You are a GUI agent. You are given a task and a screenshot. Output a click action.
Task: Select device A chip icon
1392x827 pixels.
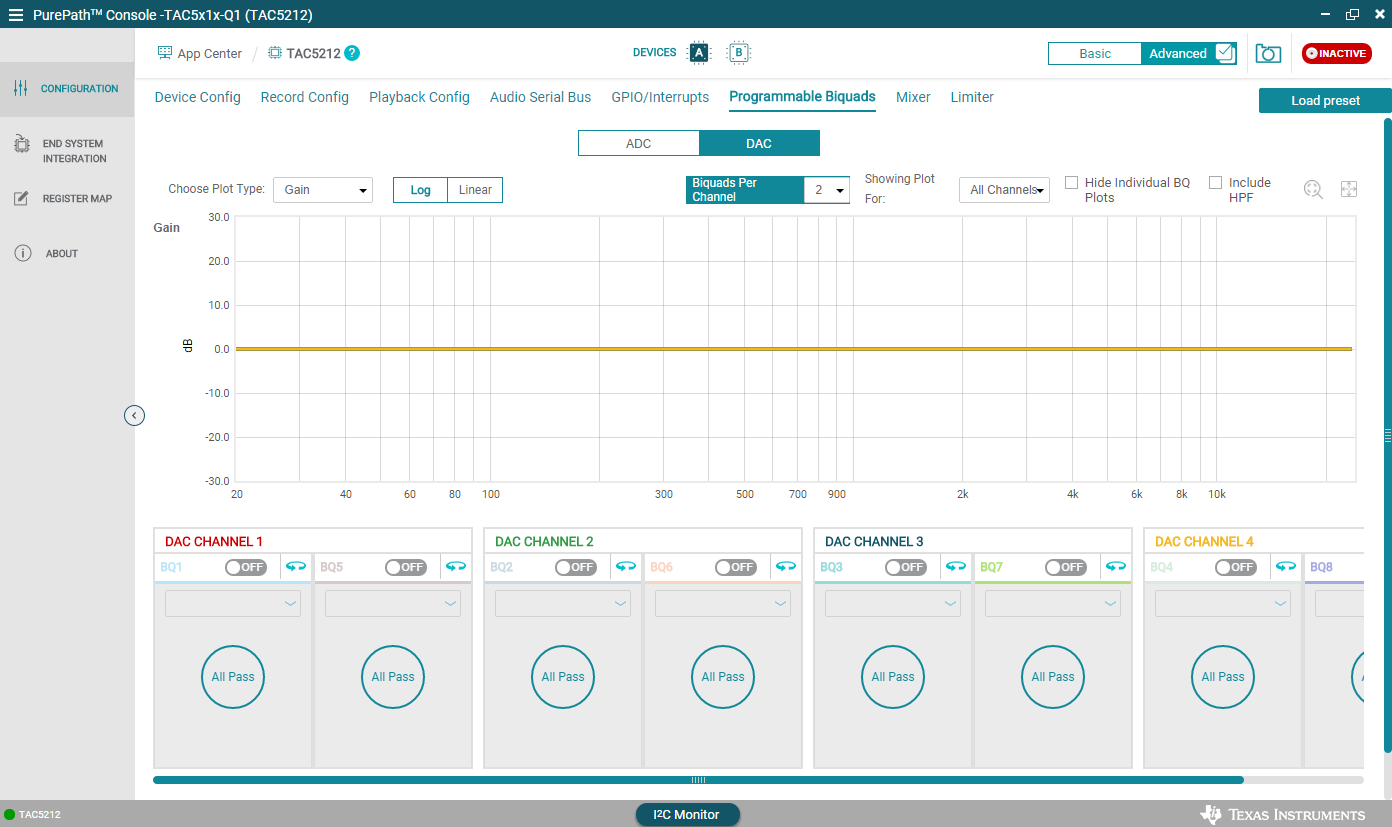(699, 53)
